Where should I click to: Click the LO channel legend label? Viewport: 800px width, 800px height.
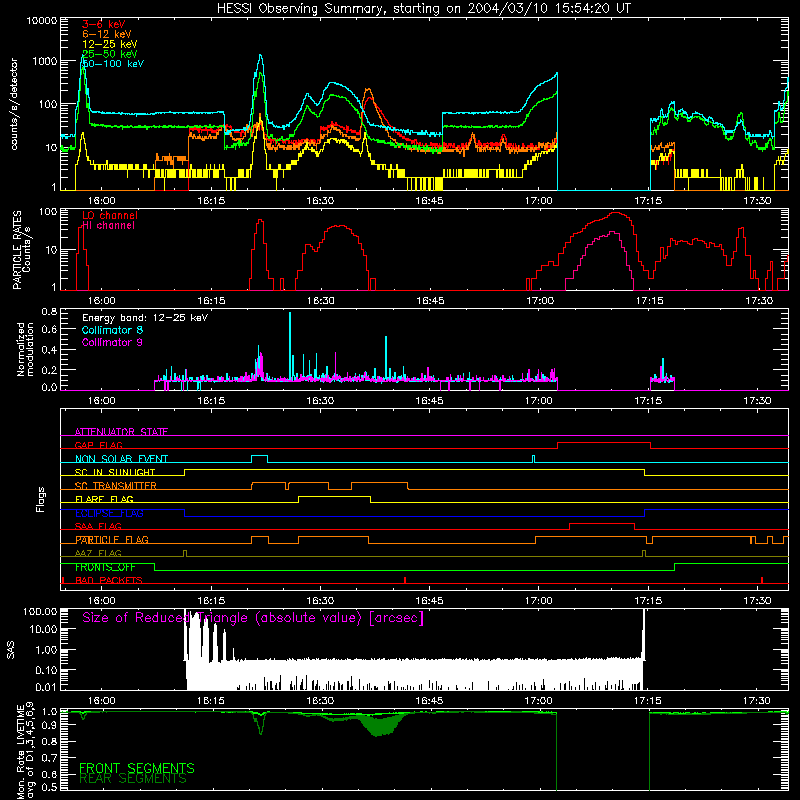click(x=110, y=215)
